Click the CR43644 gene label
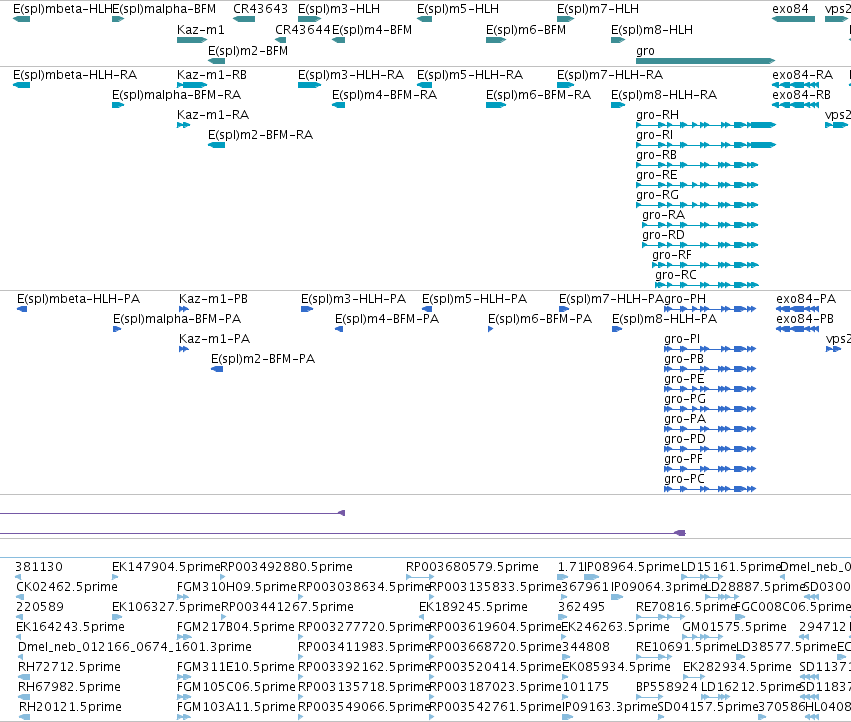Screen dimensions: 851x722 303,30
